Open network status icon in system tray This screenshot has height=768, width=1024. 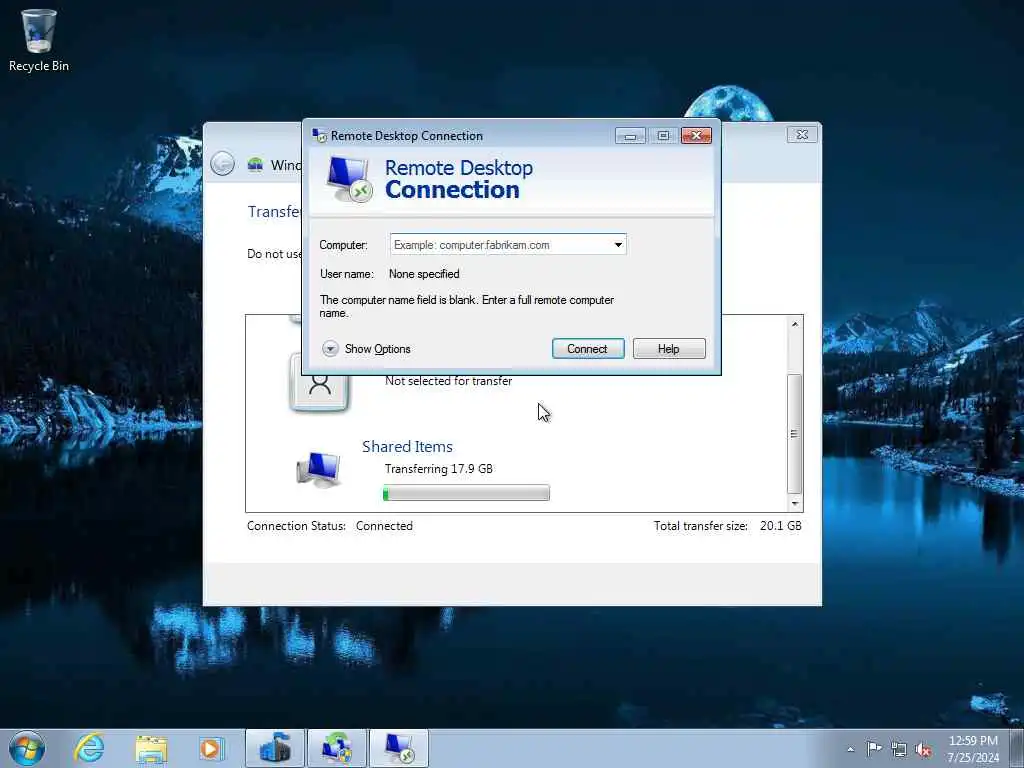pos(899,749)
